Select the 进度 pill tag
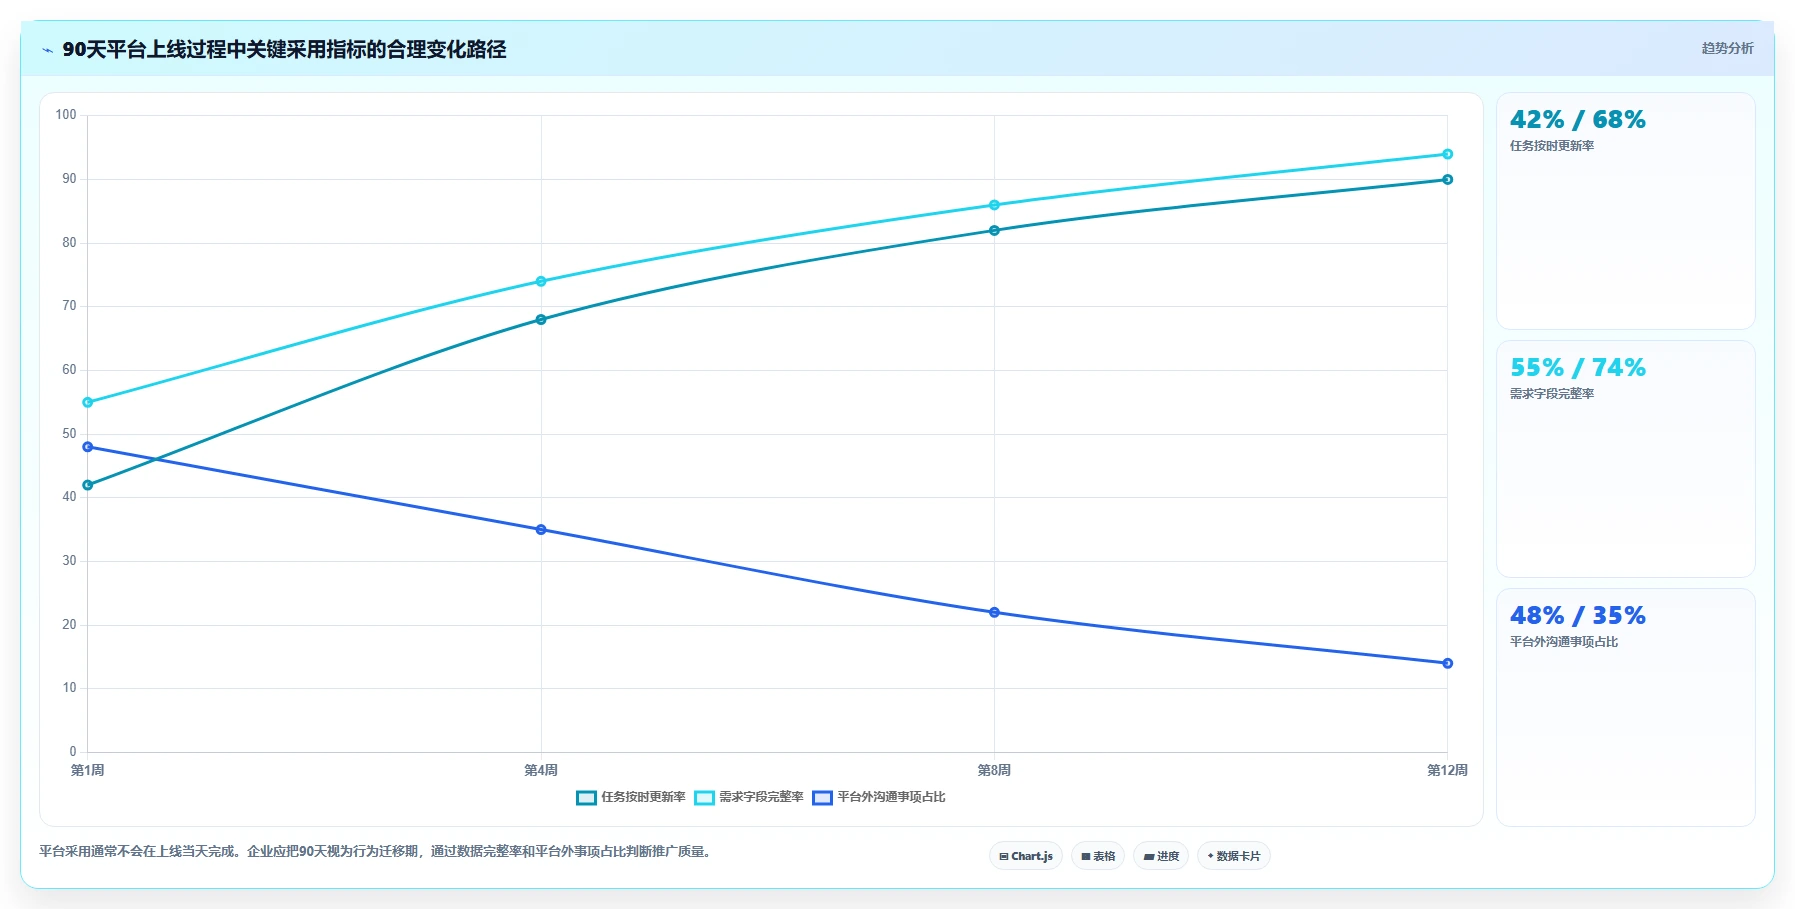This screenshot has width=1795, height=909. (x=1161, y=856)
